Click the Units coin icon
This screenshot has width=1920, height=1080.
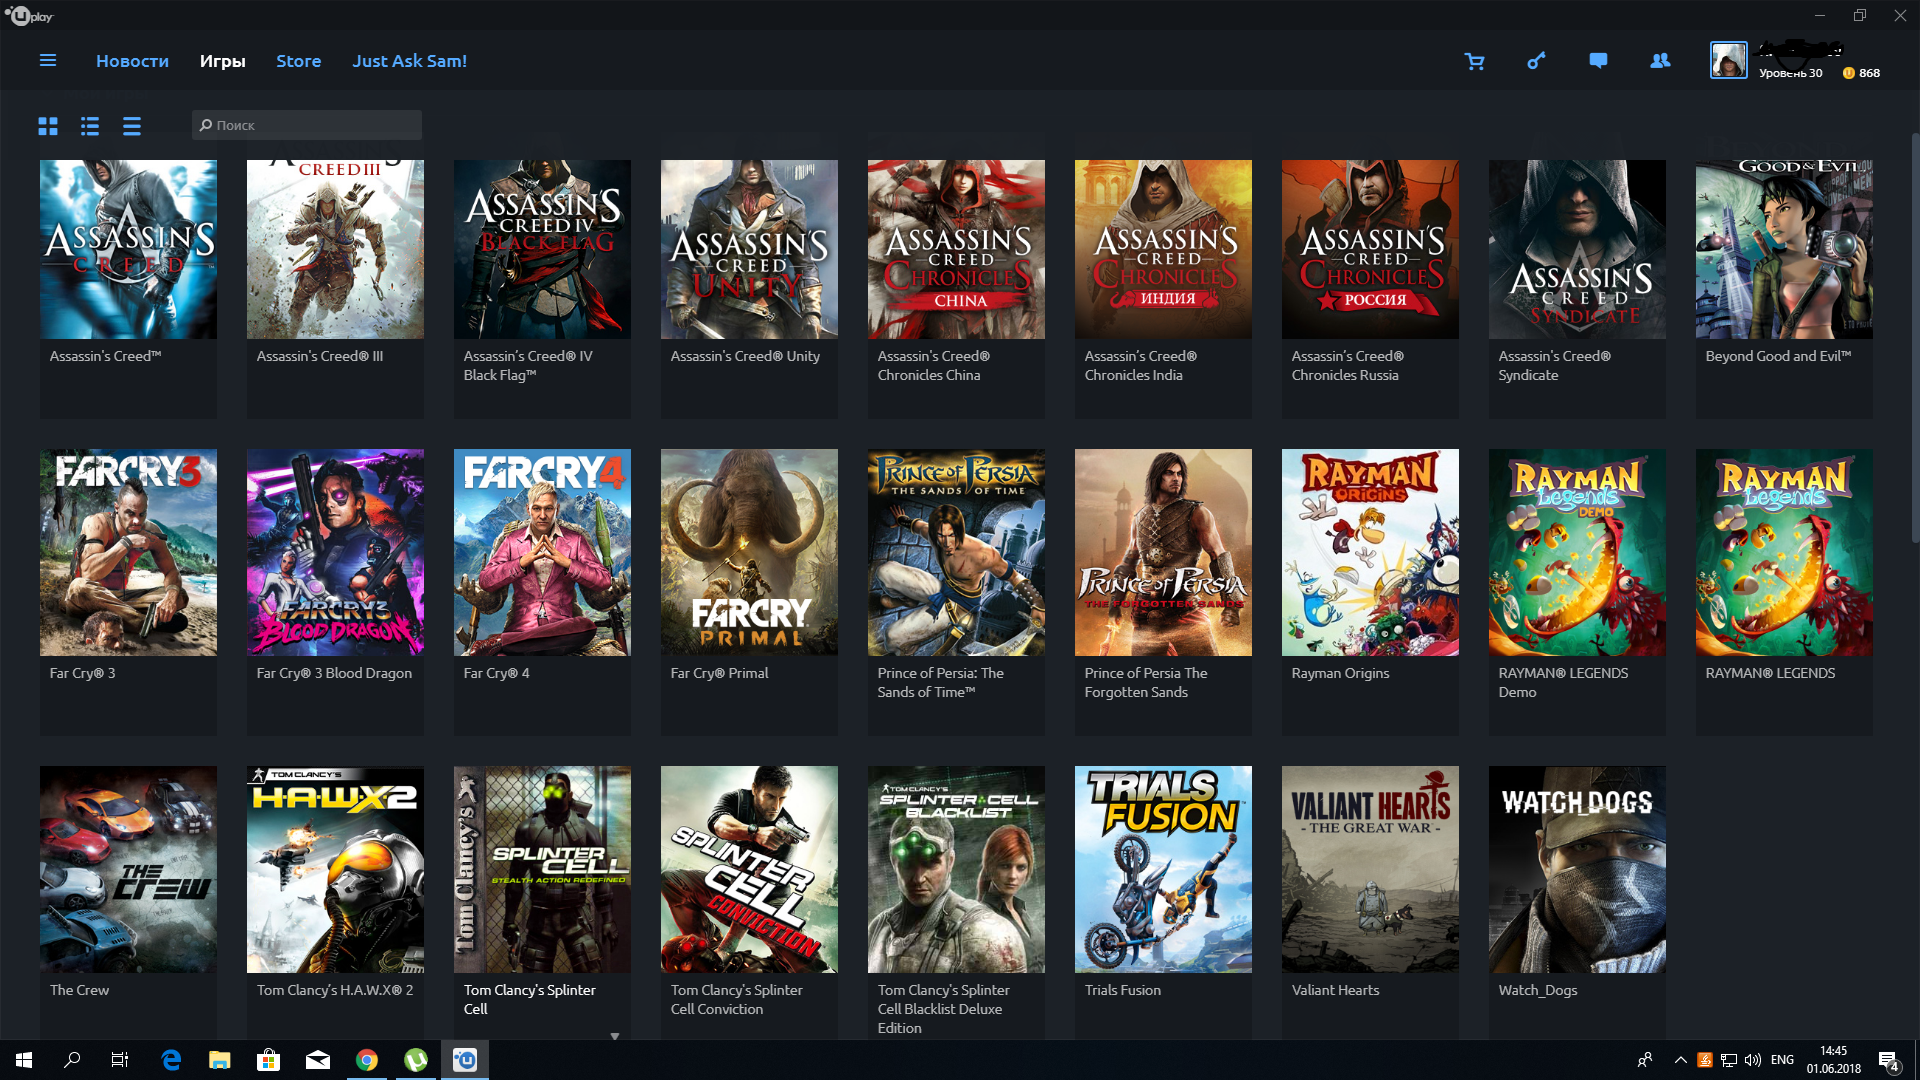[1849, 73]
